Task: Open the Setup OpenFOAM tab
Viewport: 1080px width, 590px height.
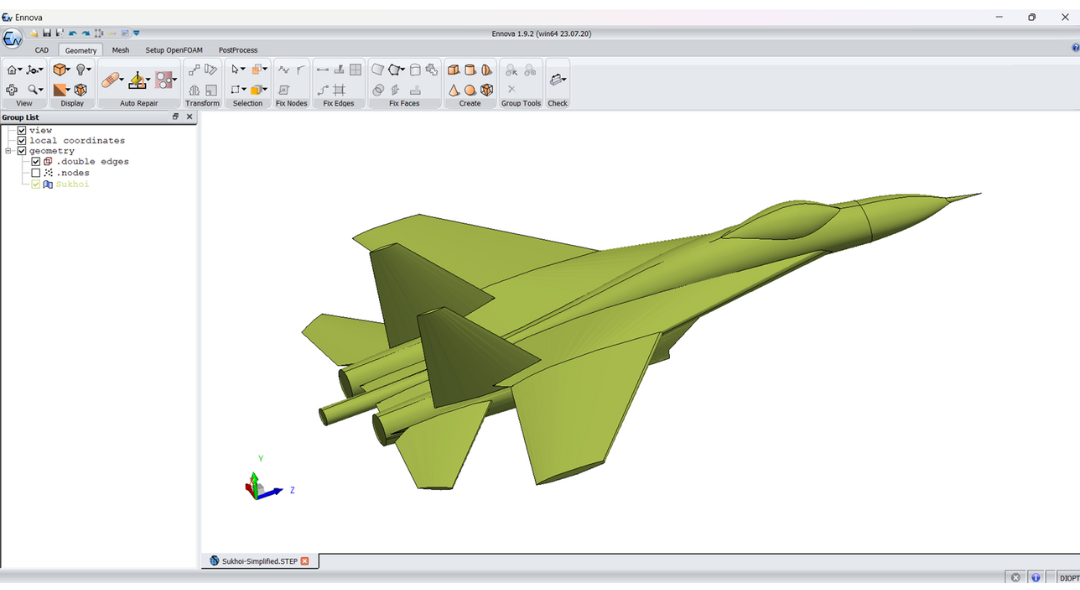Action: tap(173, 50)
